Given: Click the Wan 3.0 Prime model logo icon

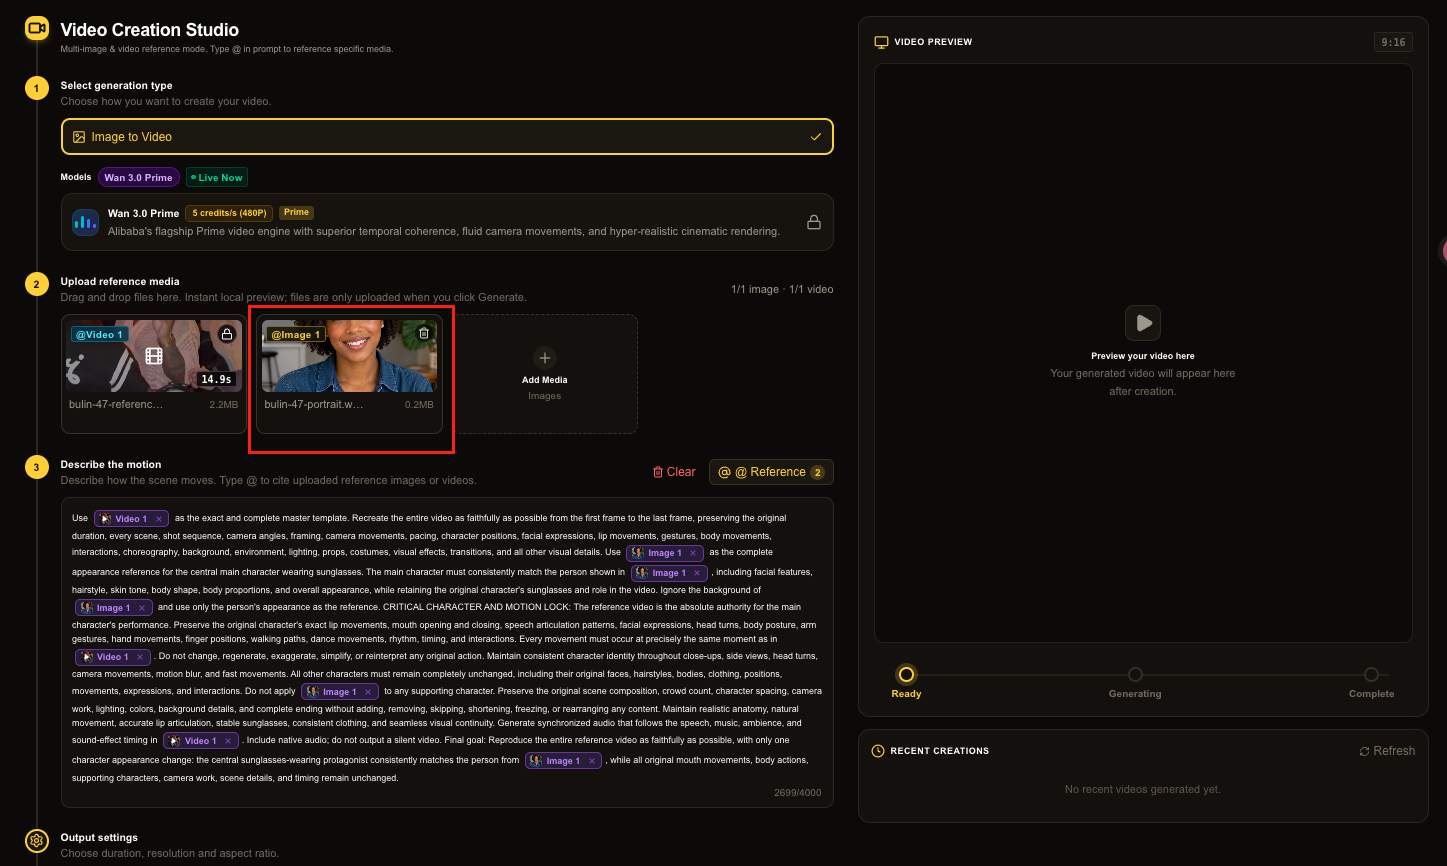Looking at the screenshot, I should click(x=85, y=222).
